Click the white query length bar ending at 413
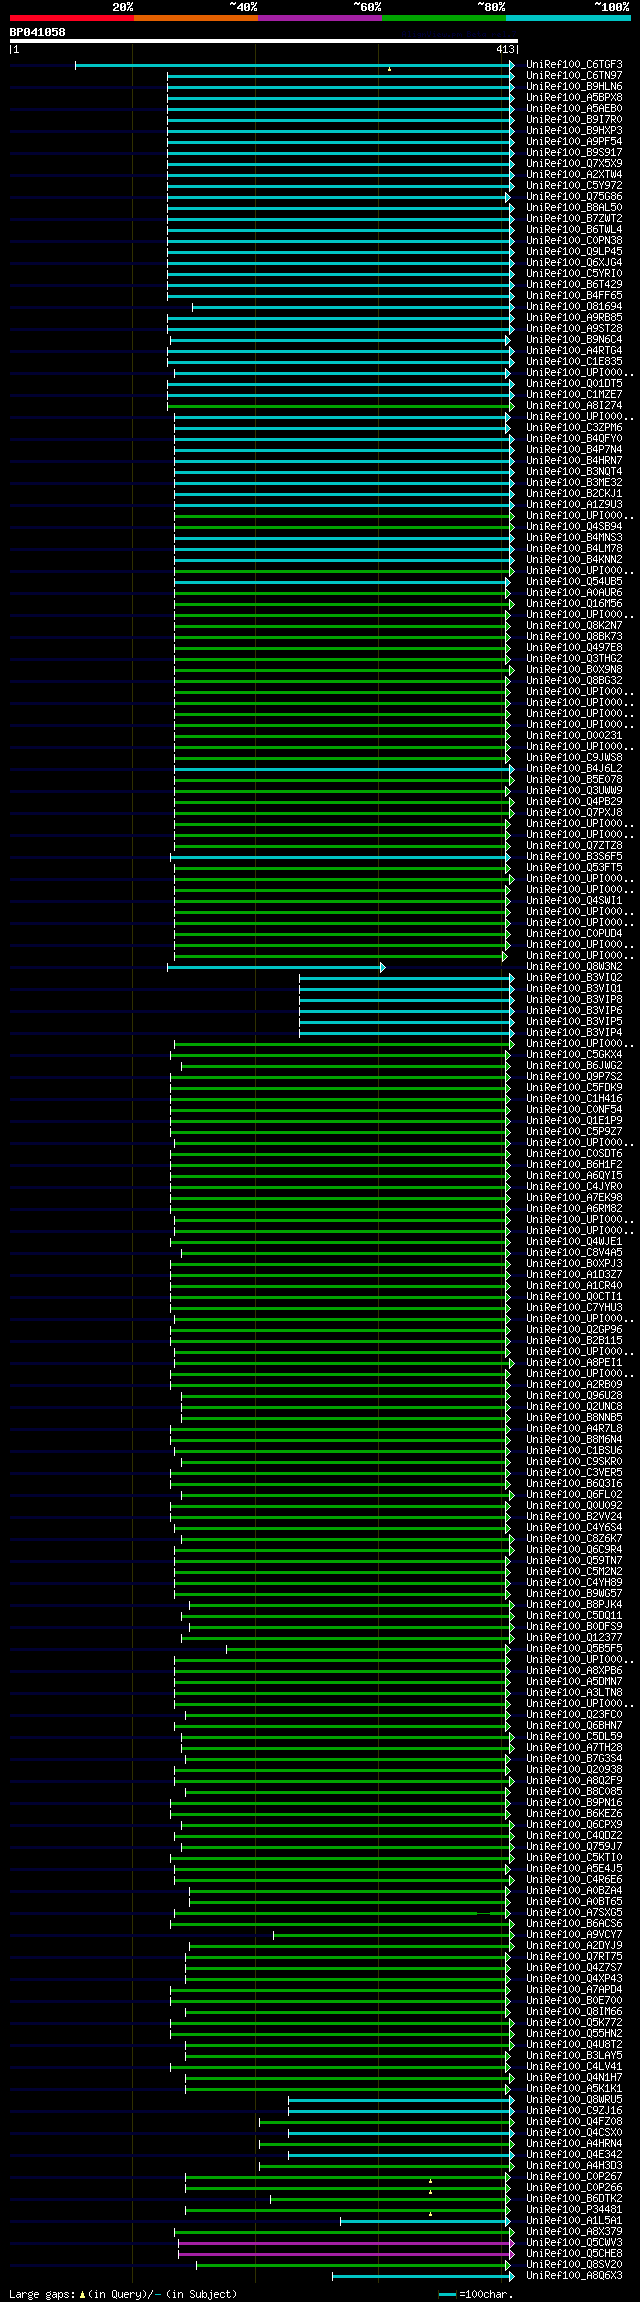The height and width of the screenshot is (2302, 640). [x=263, y=41]
